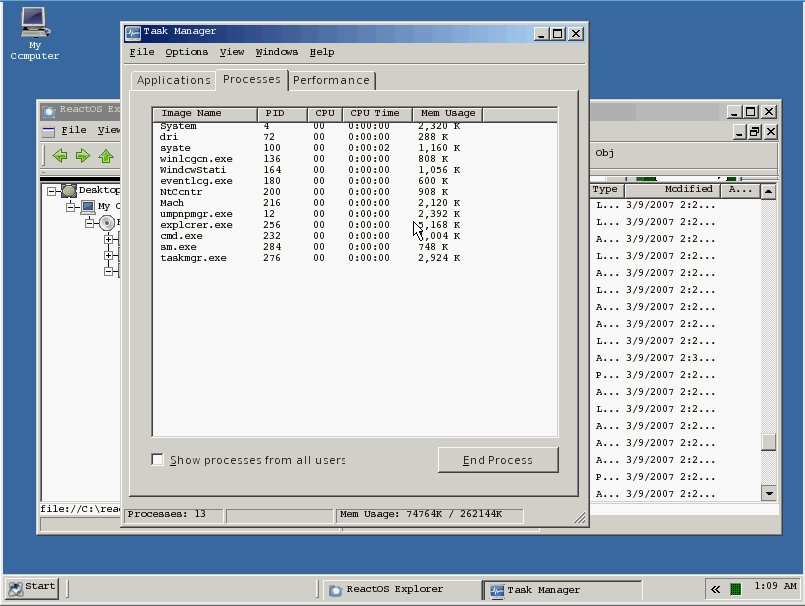Enable Show processes from all users
Viewport: 805px width, 606px height.
157,460
